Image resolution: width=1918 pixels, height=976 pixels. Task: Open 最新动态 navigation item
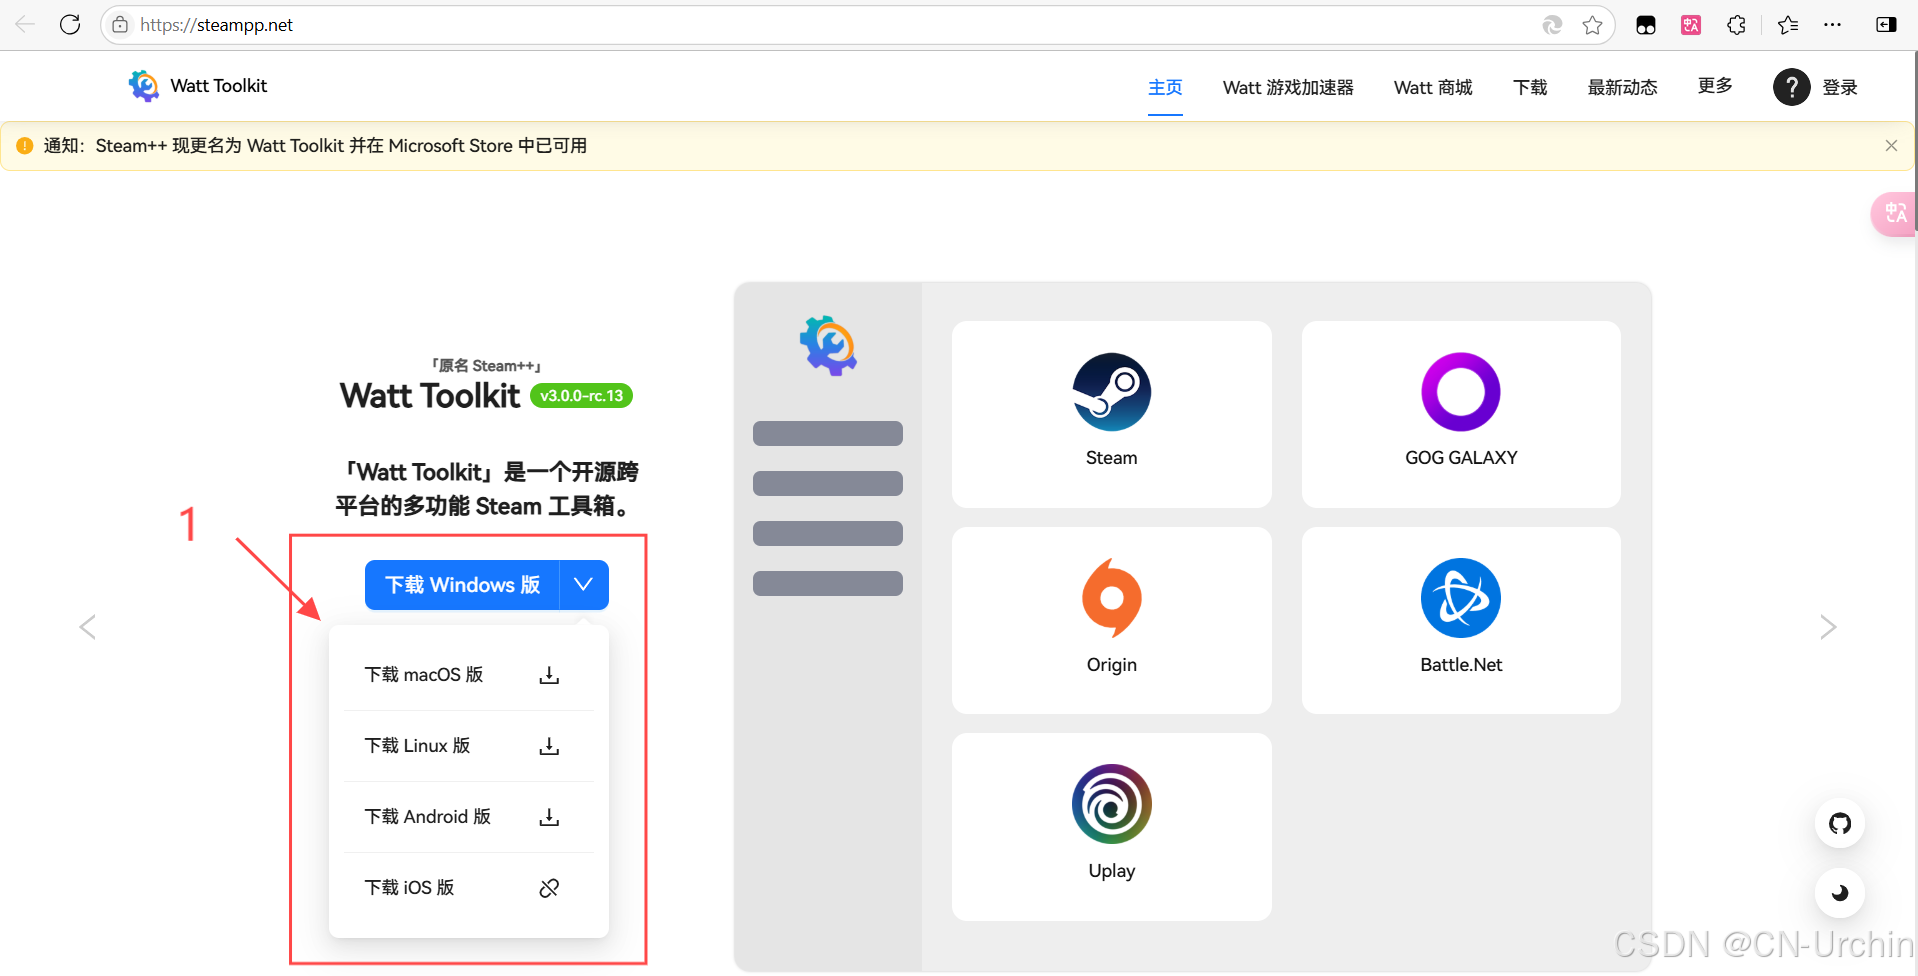[x=1622, y=87]
